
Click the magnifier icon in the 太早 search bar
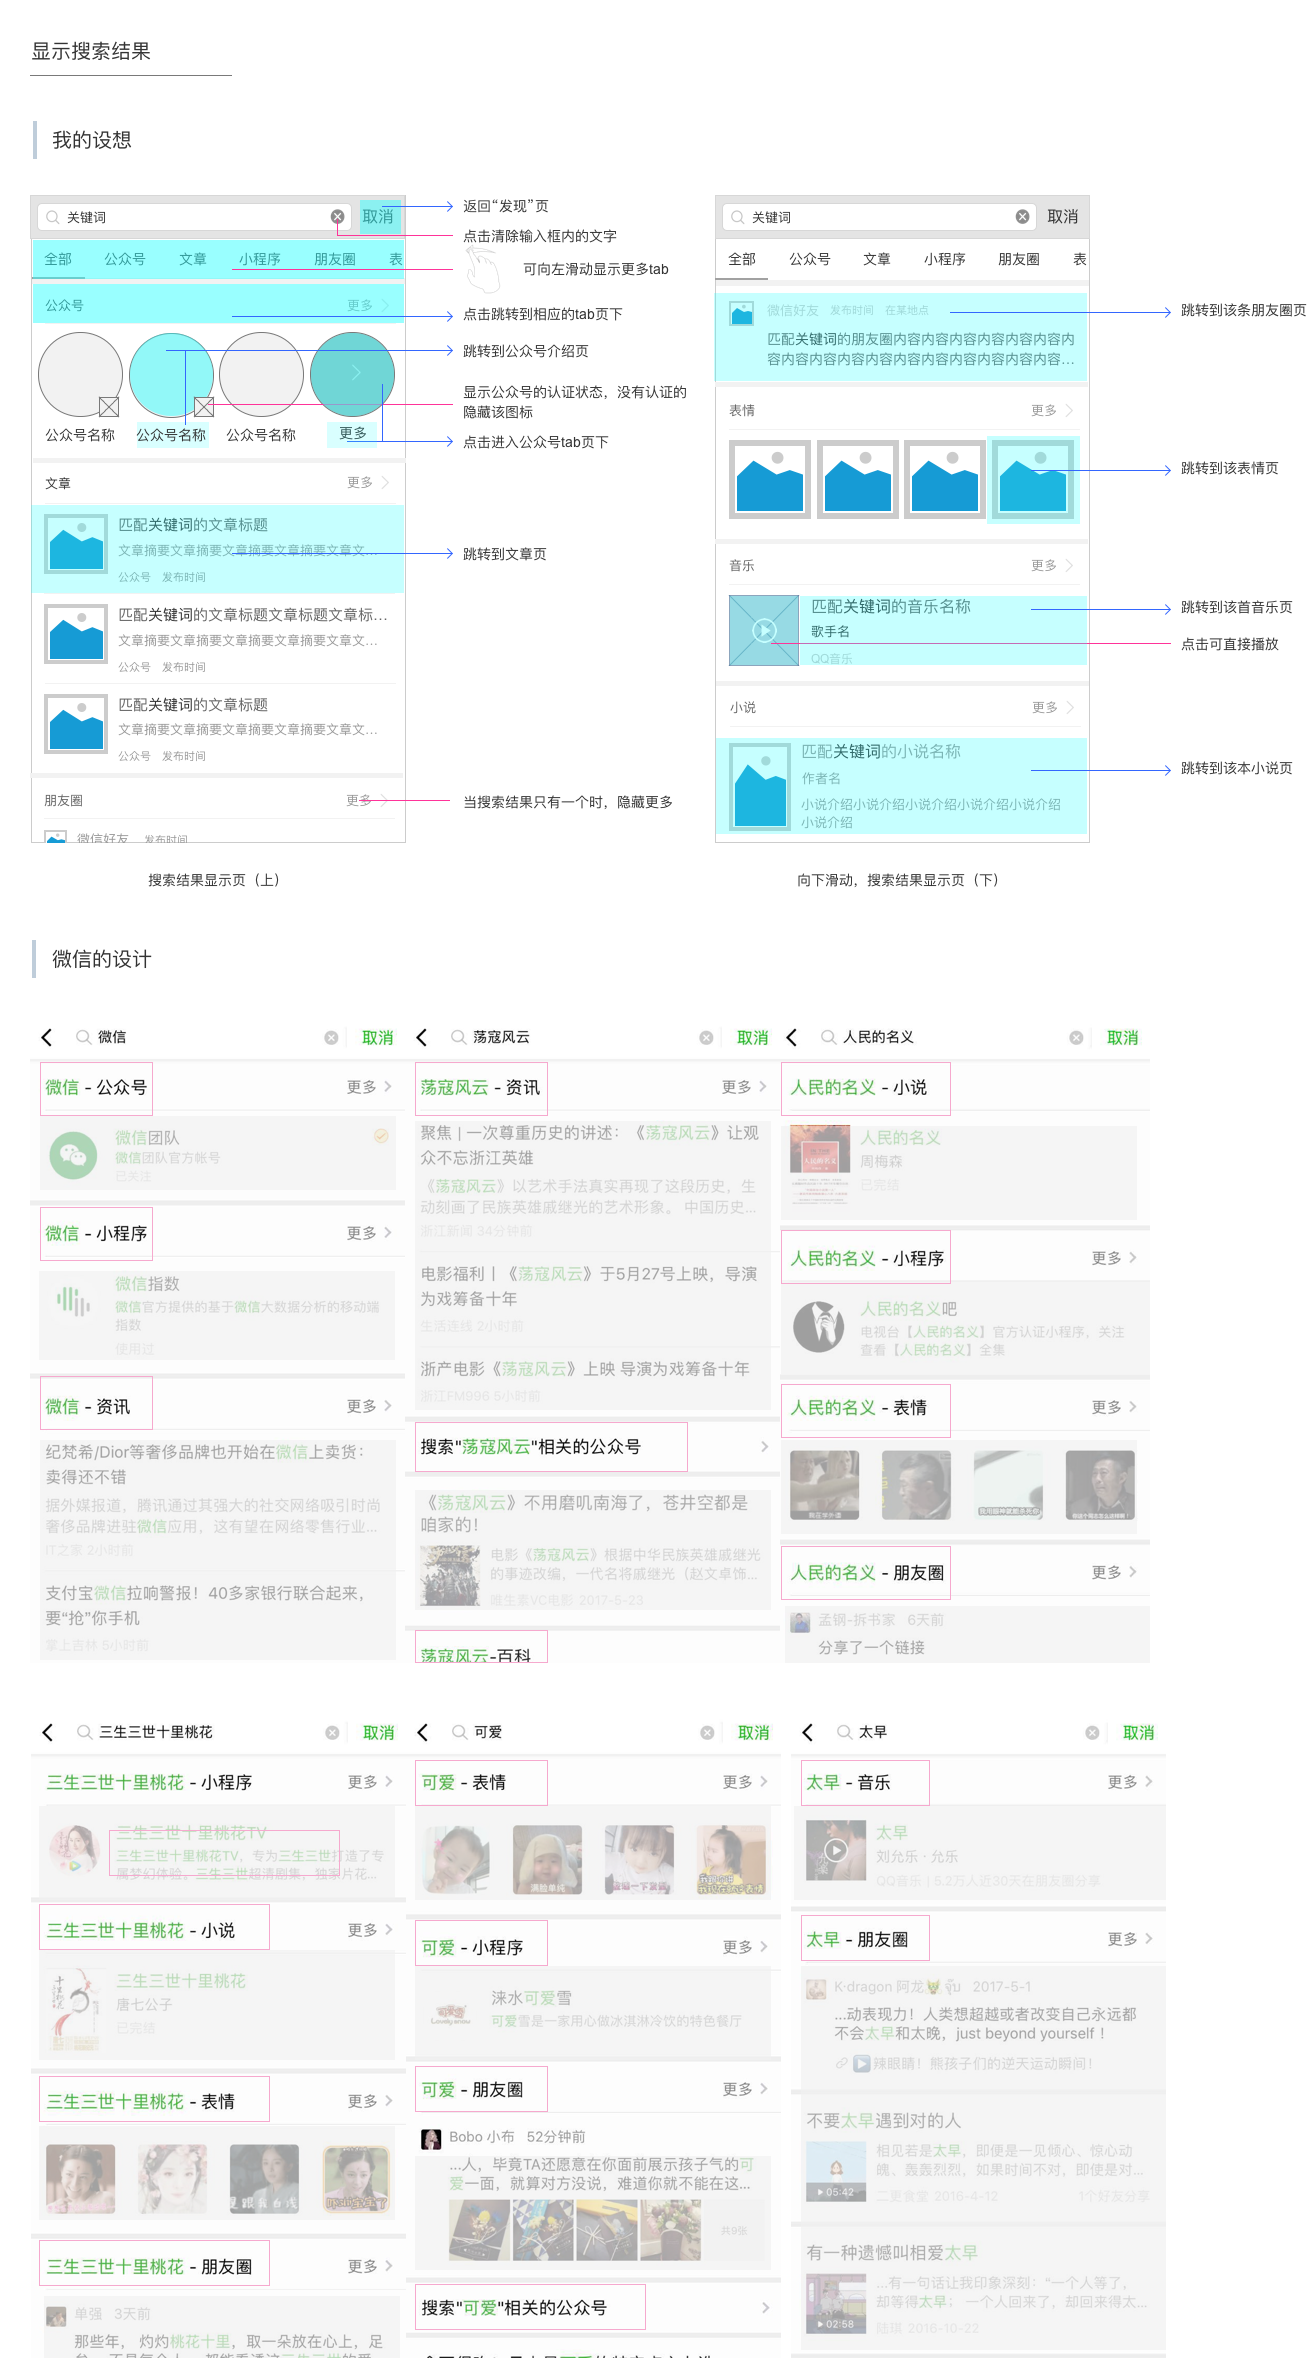tap(844, 1732)
